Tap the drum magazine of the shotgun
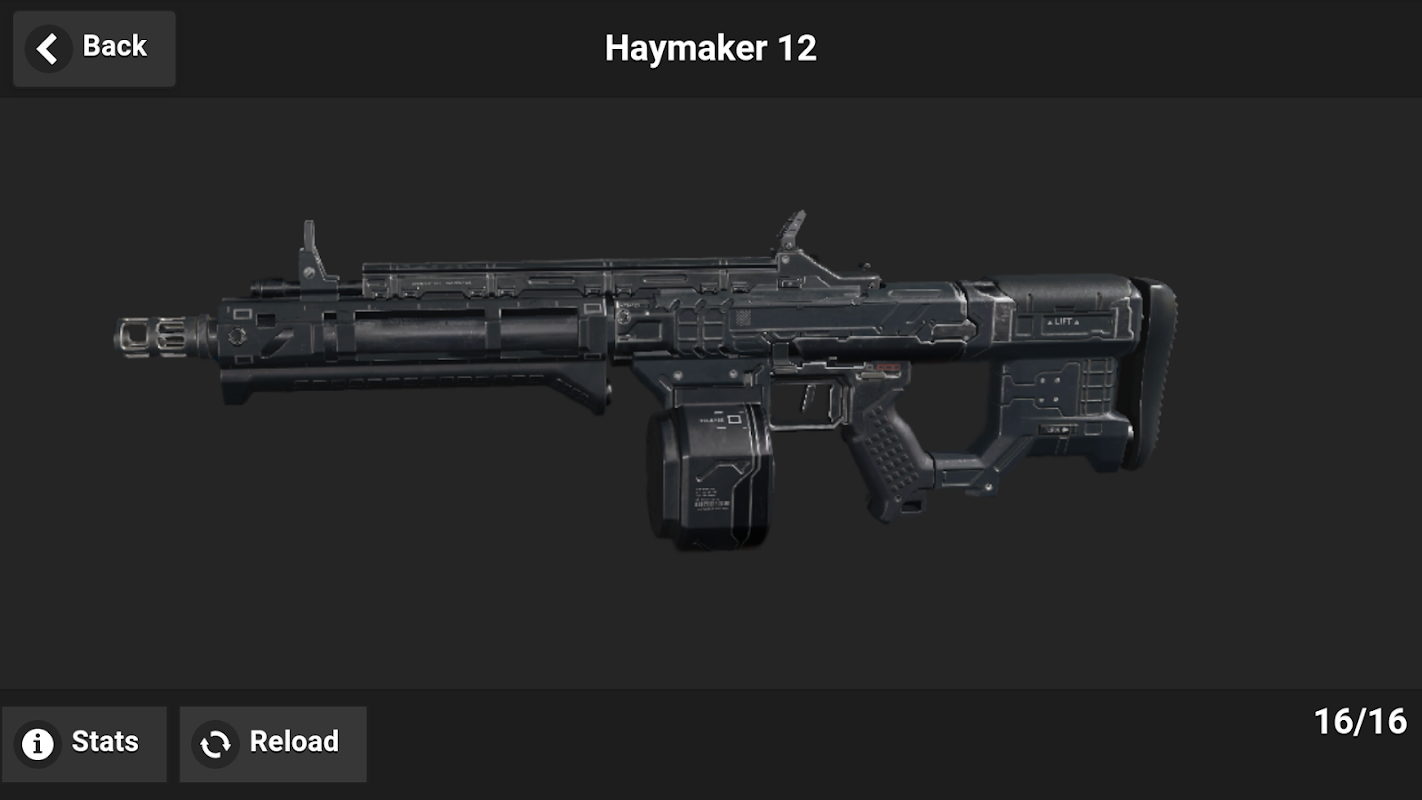Screen dimensions: 1422x800 point(708,476)
